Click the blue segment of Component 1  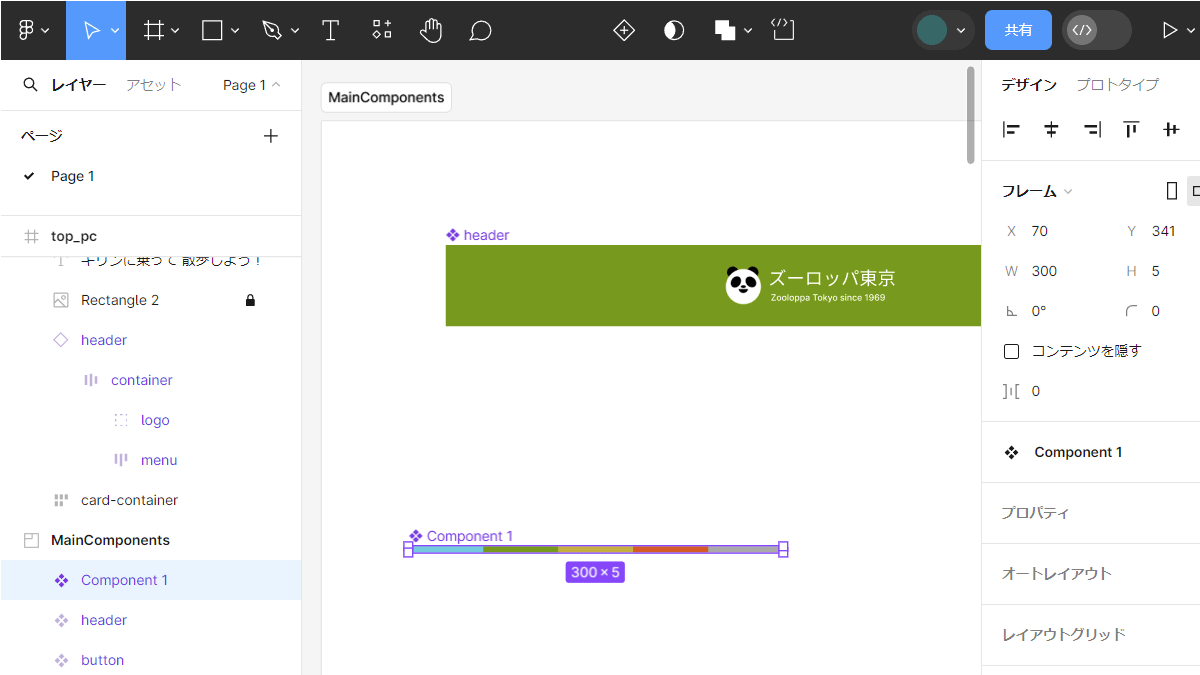click(448, 549)
